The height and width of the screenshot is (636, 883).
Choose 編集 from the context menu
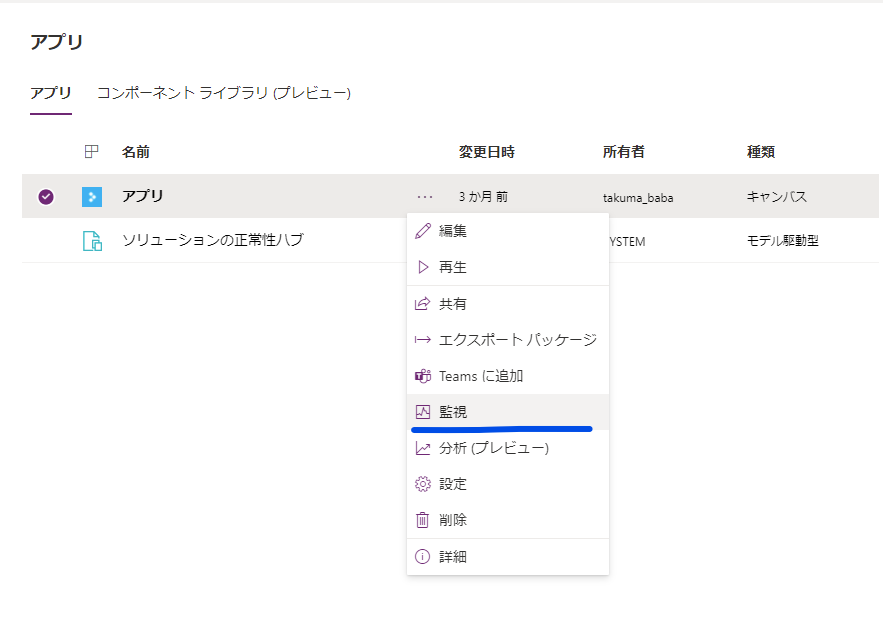click(x=508, y=231)
